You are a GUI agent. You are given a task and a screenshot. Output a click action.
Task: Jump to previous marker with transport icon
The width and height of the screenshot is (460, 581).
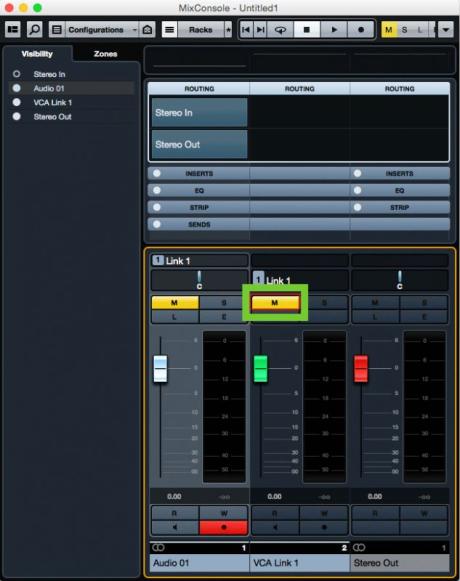coord(246,30)
